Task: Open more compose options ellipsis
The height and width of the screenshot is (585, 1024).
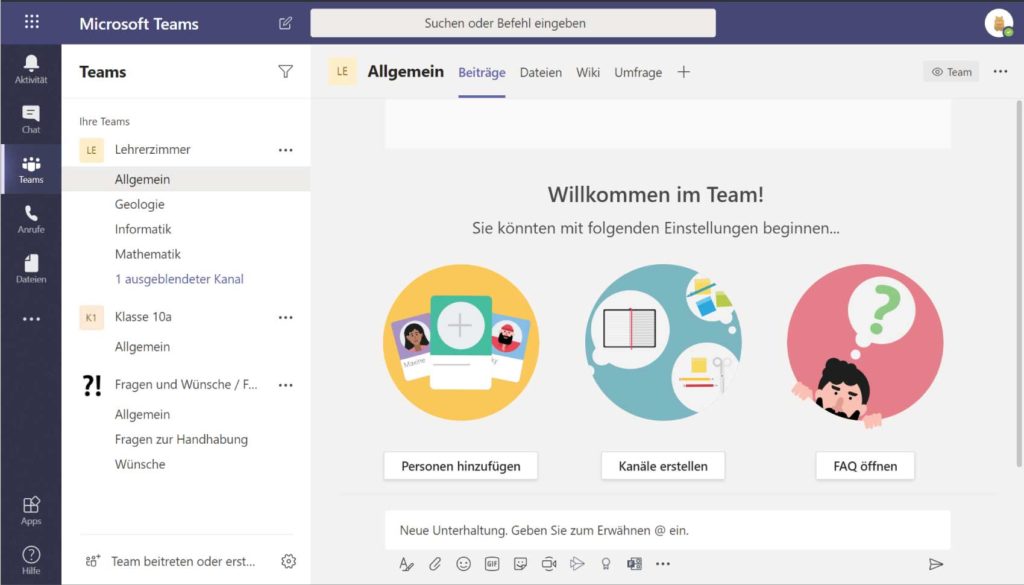Action: coord(663,564)
